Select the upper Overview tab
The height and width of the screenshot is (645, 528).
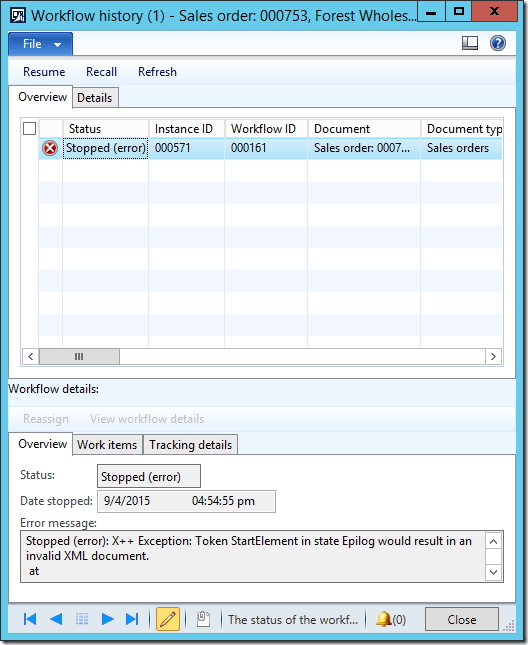(42, 97)
